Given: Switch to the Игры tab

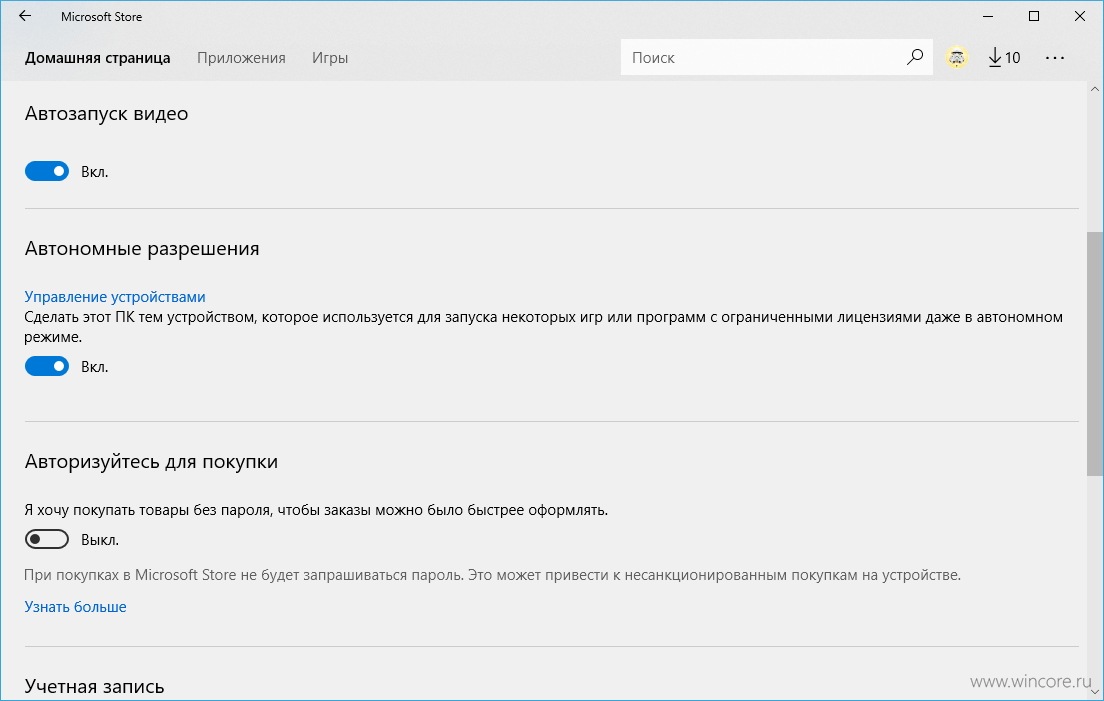Looking at the screenshot, I should (x=330, y=58).
